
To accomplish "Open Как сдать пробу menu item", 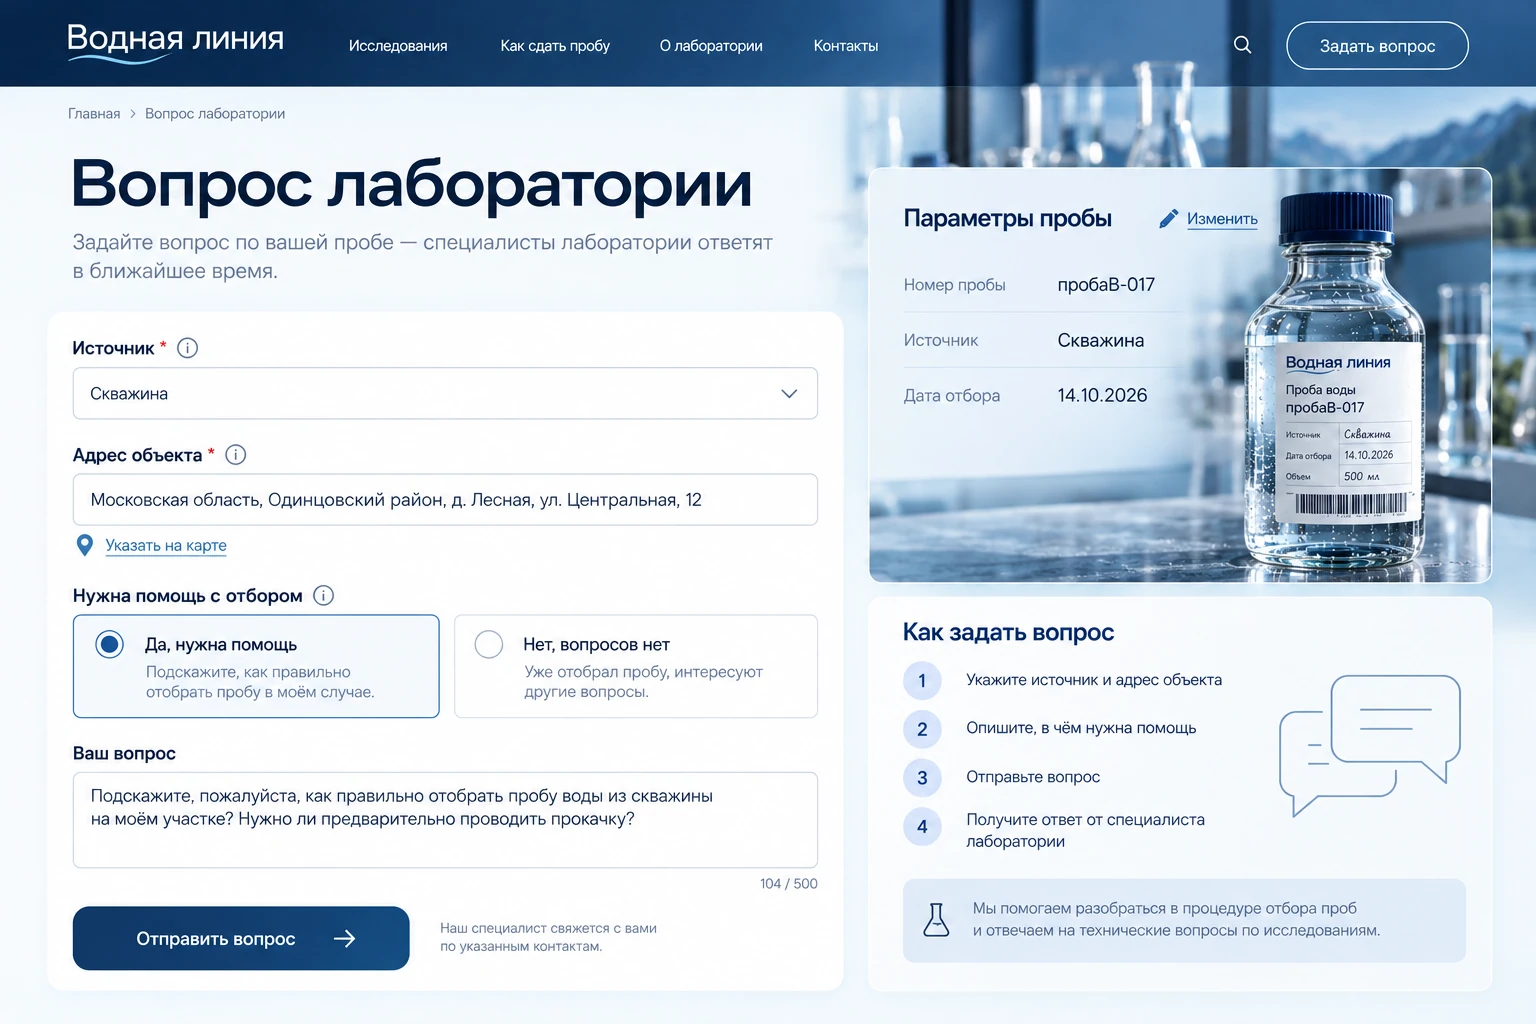I will pos(555,46).
